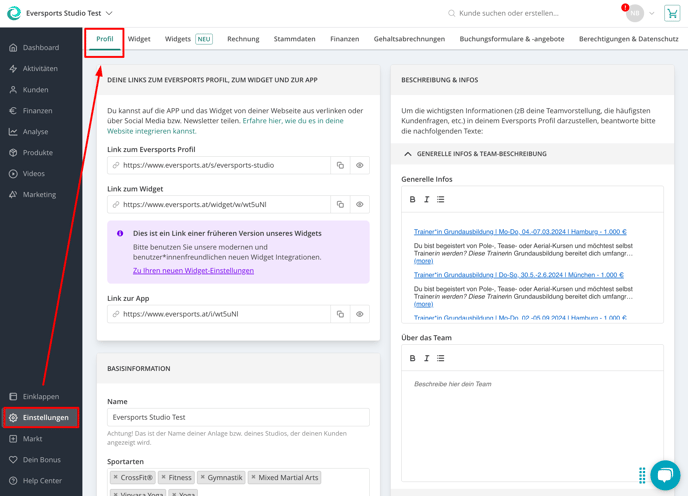Click first (more) link under Hamburg course
The width and height of the screenshot is (688, 496).
coord(423,261)
